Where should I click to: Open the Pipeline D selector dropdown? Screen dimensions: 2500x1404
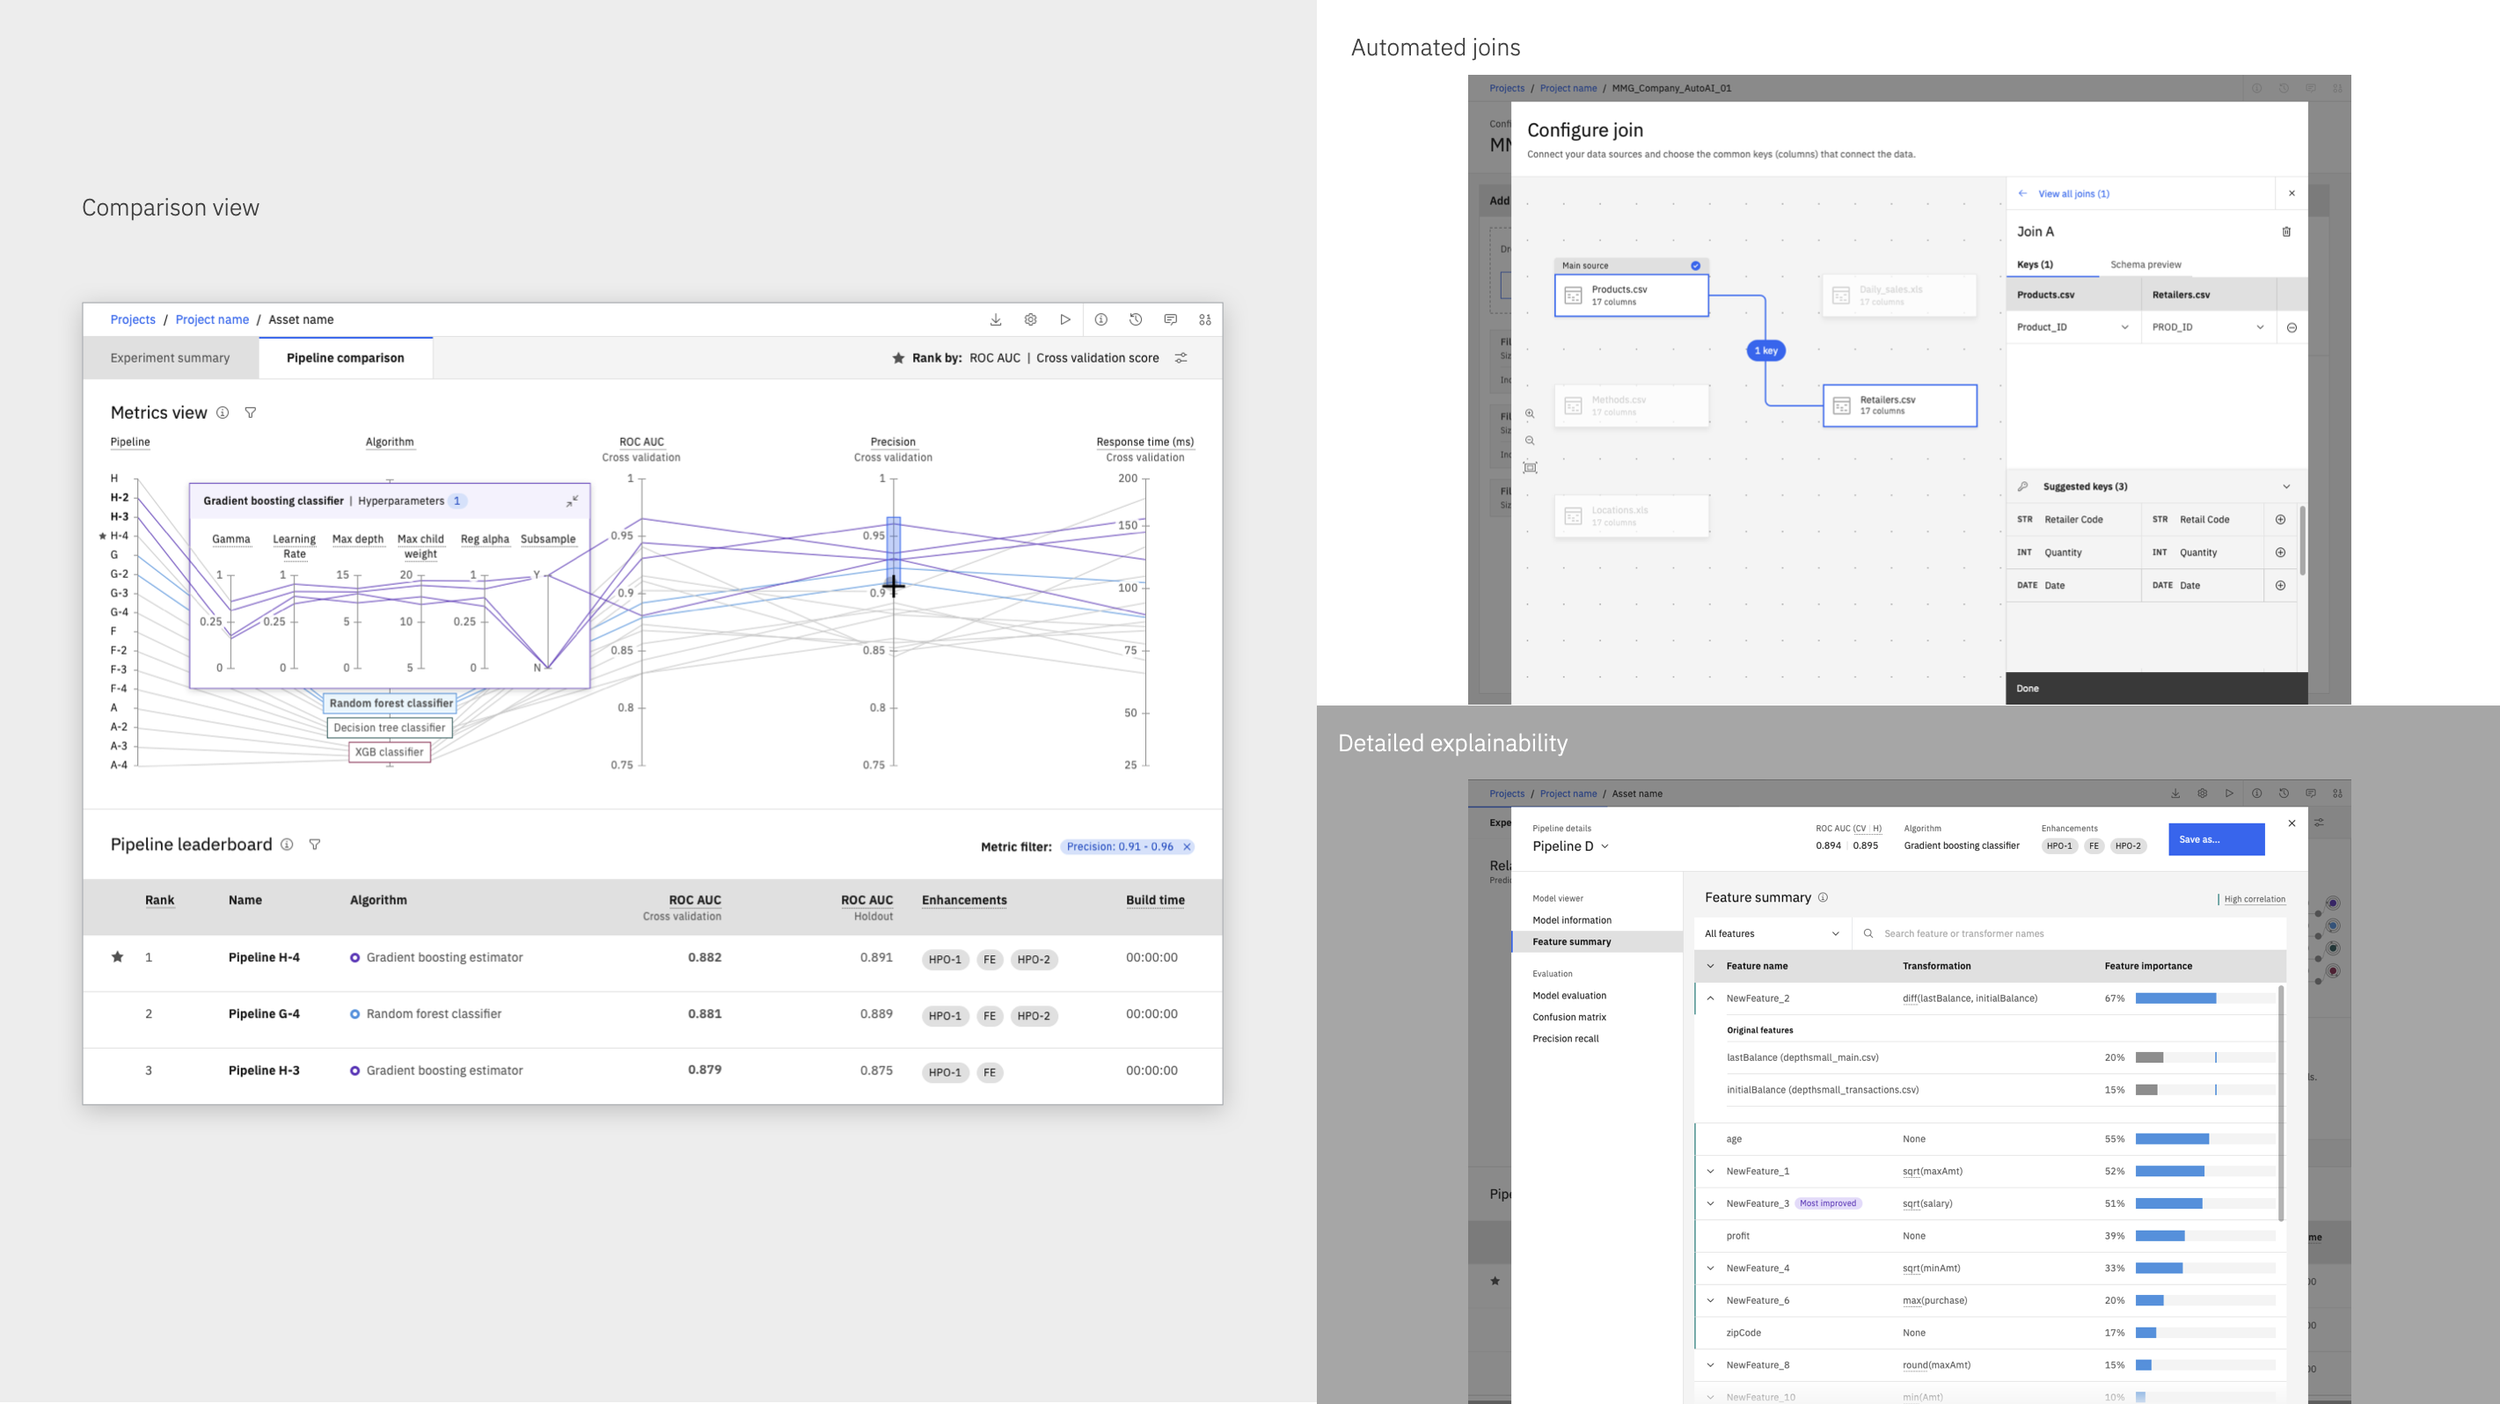click(1605, 847)
